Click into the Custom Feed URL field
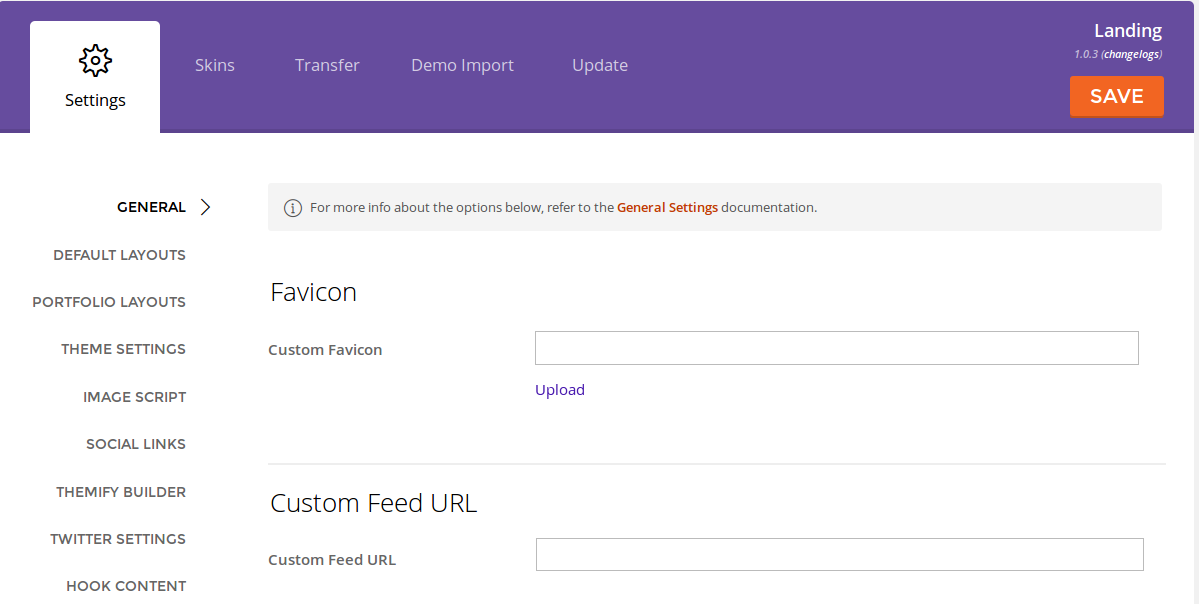This screenshot has height=604, width=1199. point(839,555)
